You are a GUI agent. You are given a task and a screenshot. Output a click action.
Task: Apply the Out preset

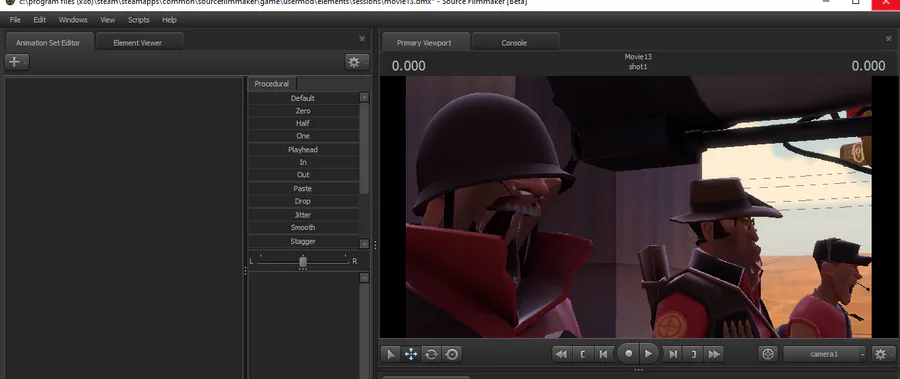[x=303, y=175]
